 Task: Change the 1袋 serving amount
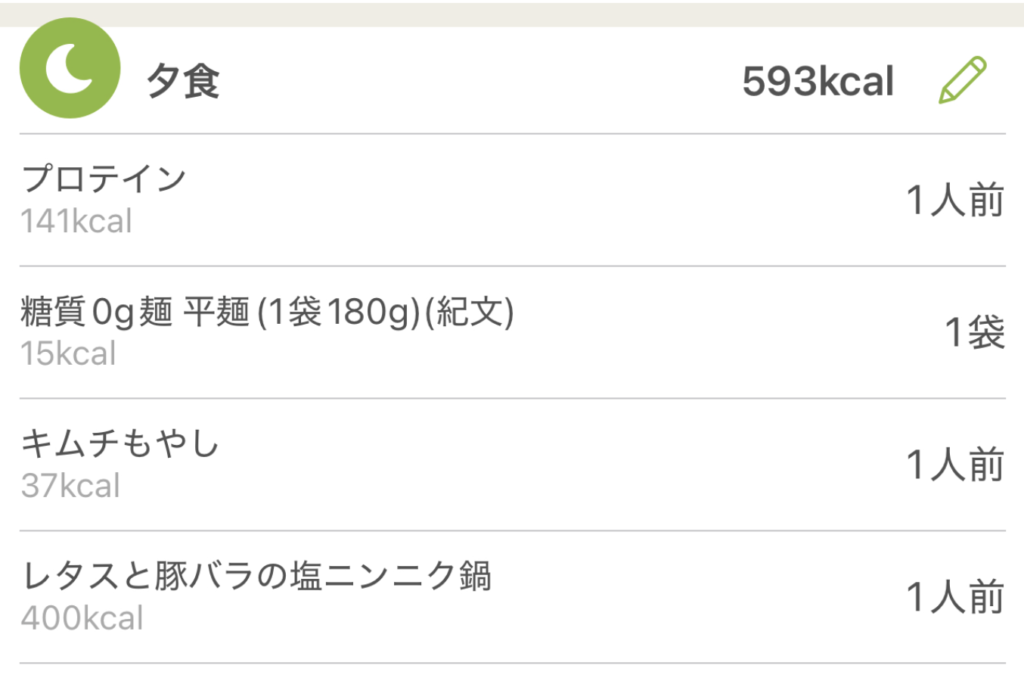[x=975, y=333]
